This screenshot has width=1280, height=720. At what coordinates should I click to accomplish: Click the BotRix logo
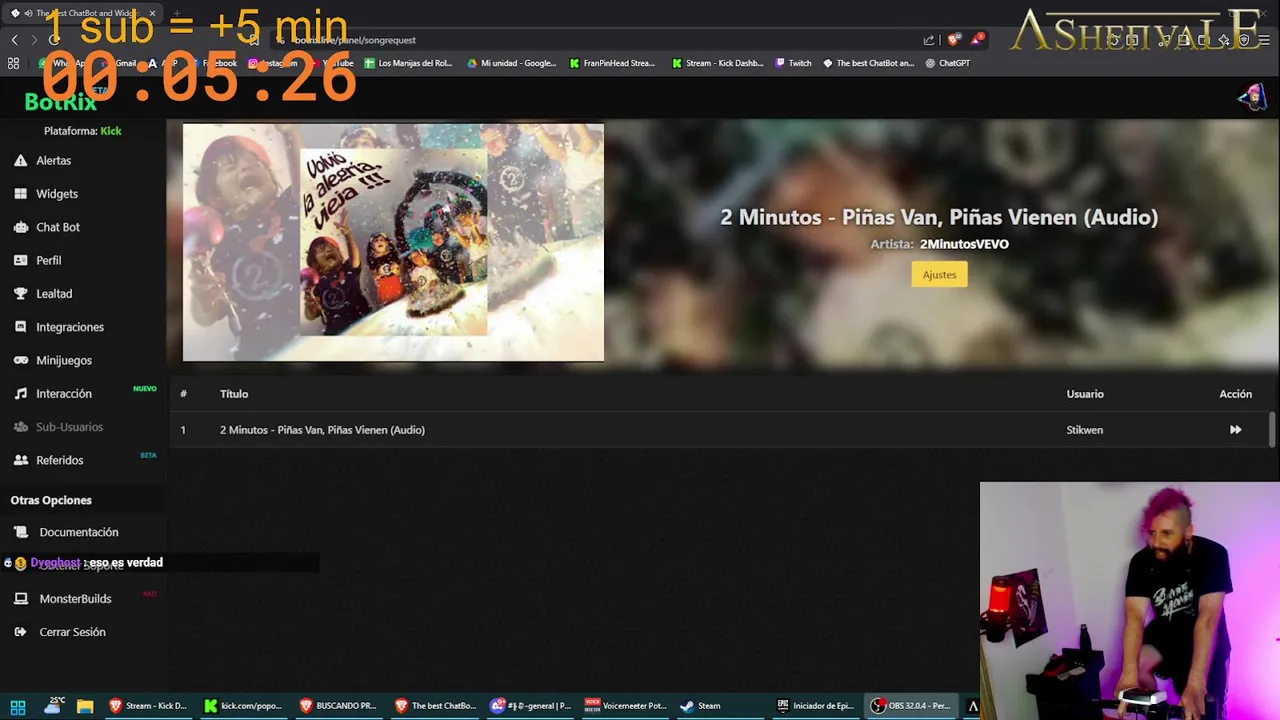60,101
